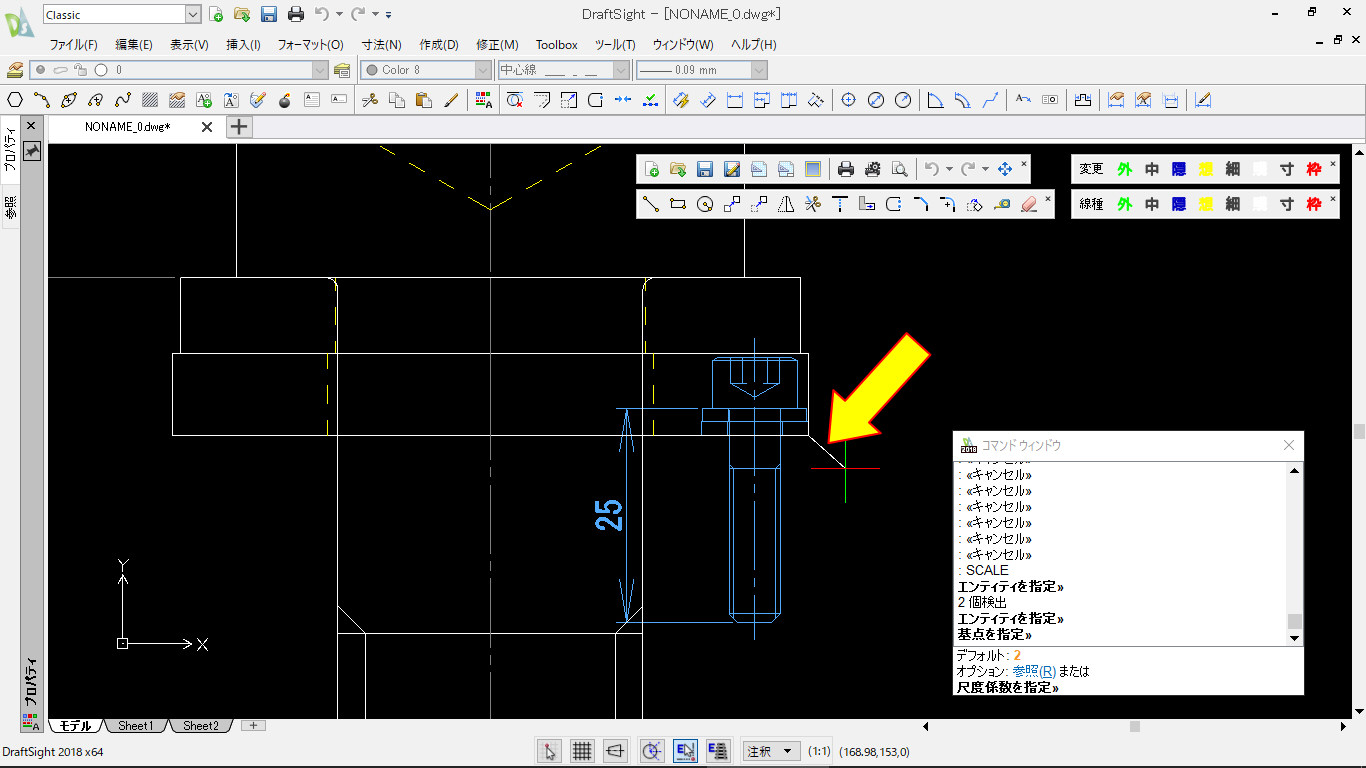Click the 参照(R) option link in the command window
Screen dimensions: 1366x768
click(x=1034, y=671)
